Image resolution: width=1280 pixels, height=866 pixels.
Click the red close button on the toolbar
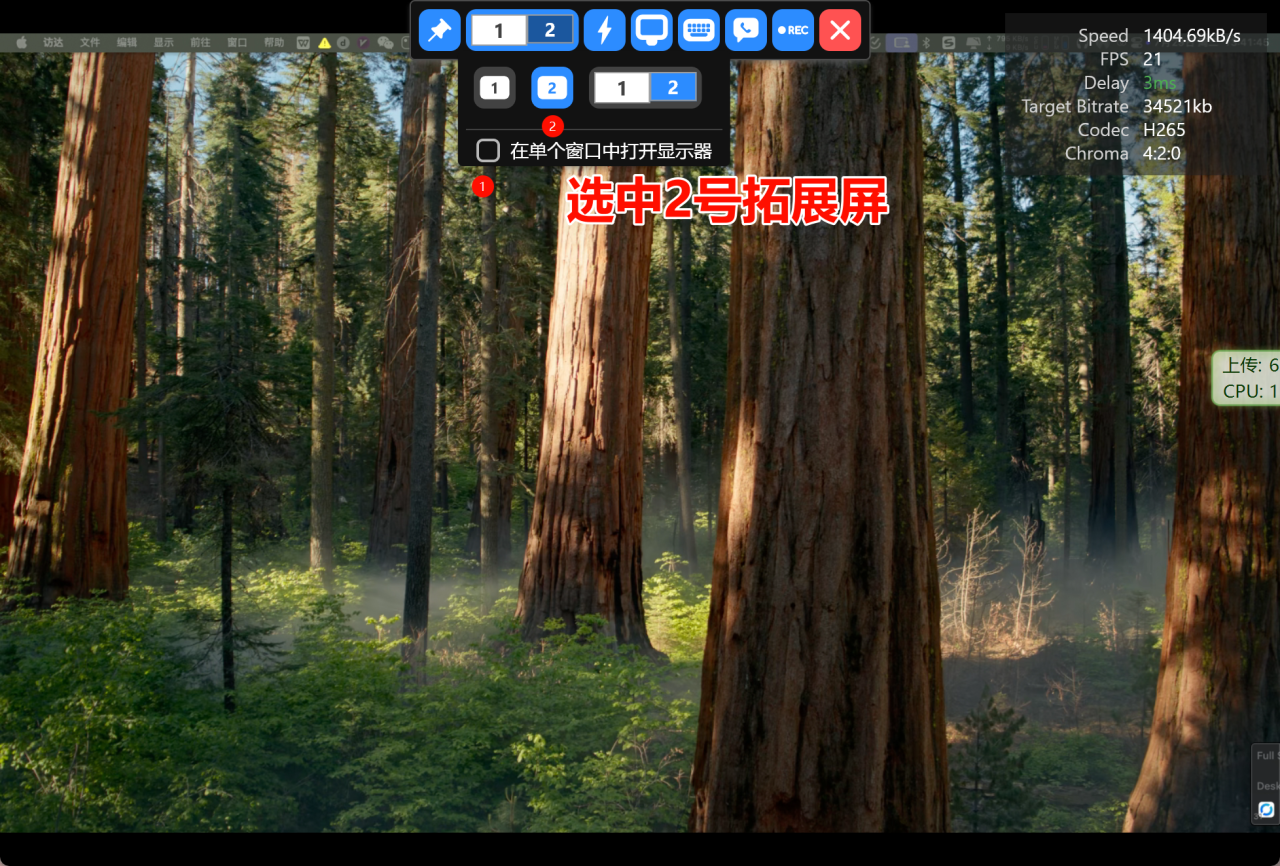point(840,30)
